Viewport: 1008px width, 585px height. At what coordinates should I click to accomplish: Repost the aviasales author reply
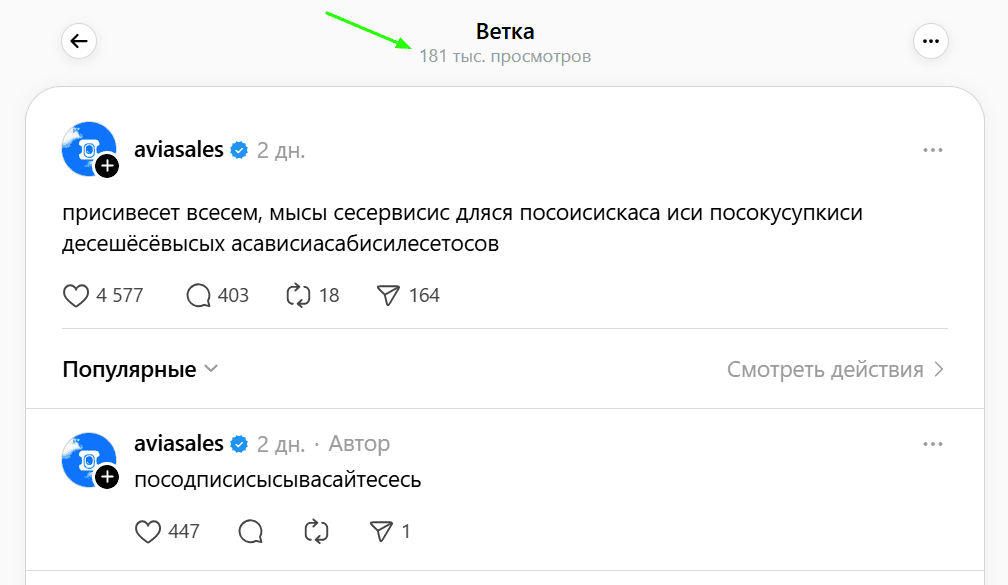coord(316,532)
